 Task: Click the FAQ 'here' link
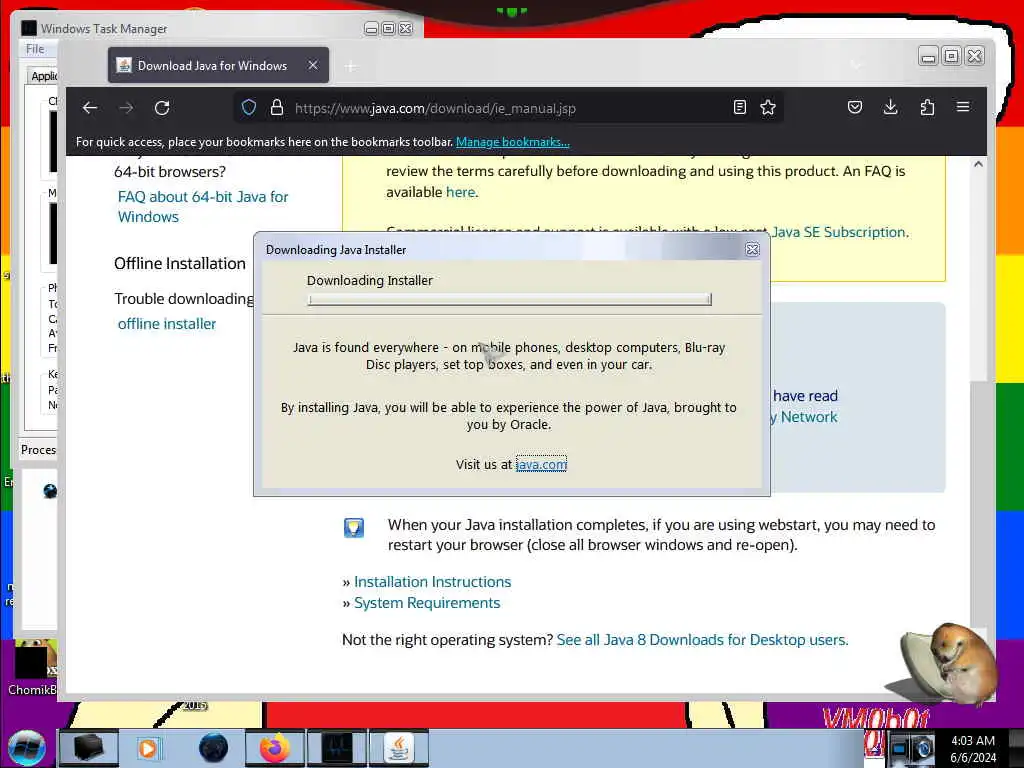coord(460,192)
